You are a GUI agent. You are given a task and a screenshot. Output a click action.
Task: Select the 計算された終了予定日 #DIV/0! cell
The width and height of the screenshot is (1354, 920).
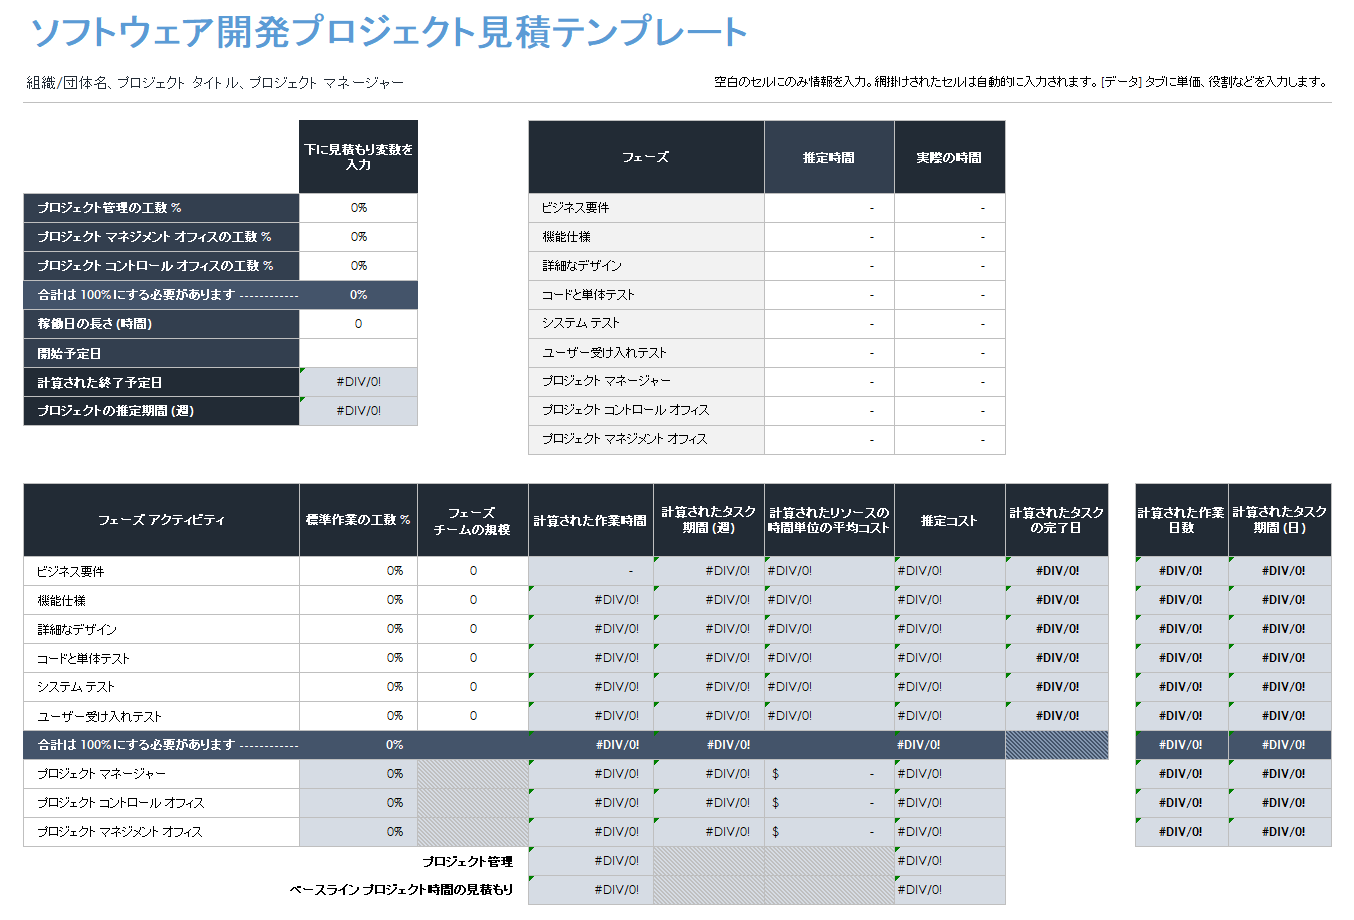(x=358, y=382)
